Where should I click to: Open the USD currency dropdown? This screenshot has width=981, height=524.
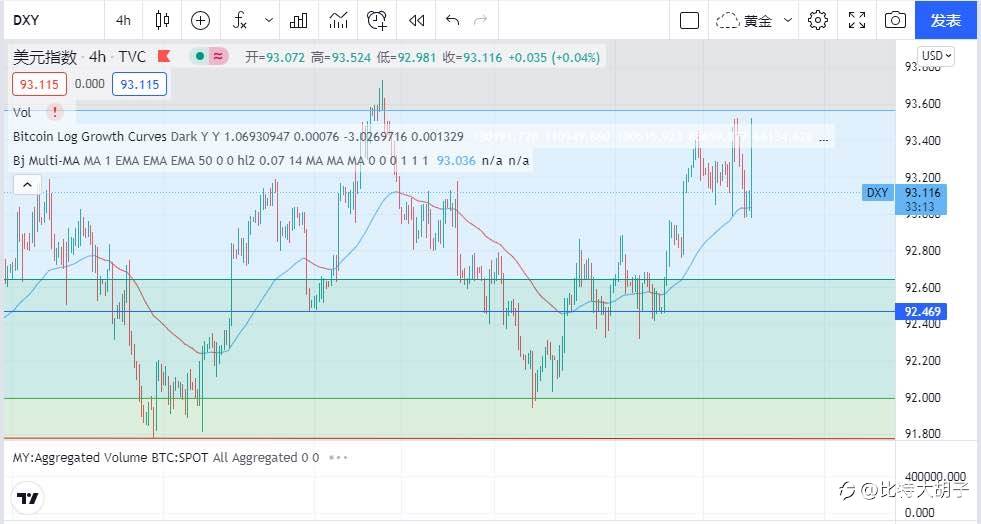[936, 56]
